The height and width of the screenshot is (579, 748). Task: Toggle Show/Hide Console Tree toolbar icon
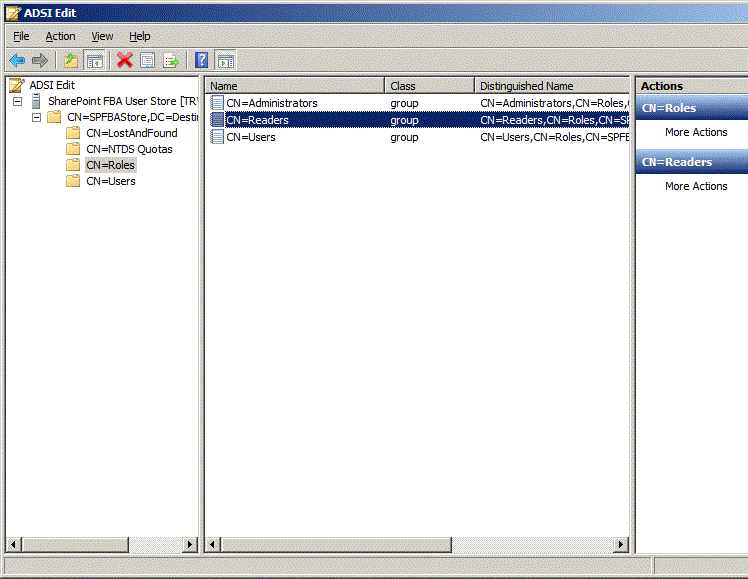94,61
